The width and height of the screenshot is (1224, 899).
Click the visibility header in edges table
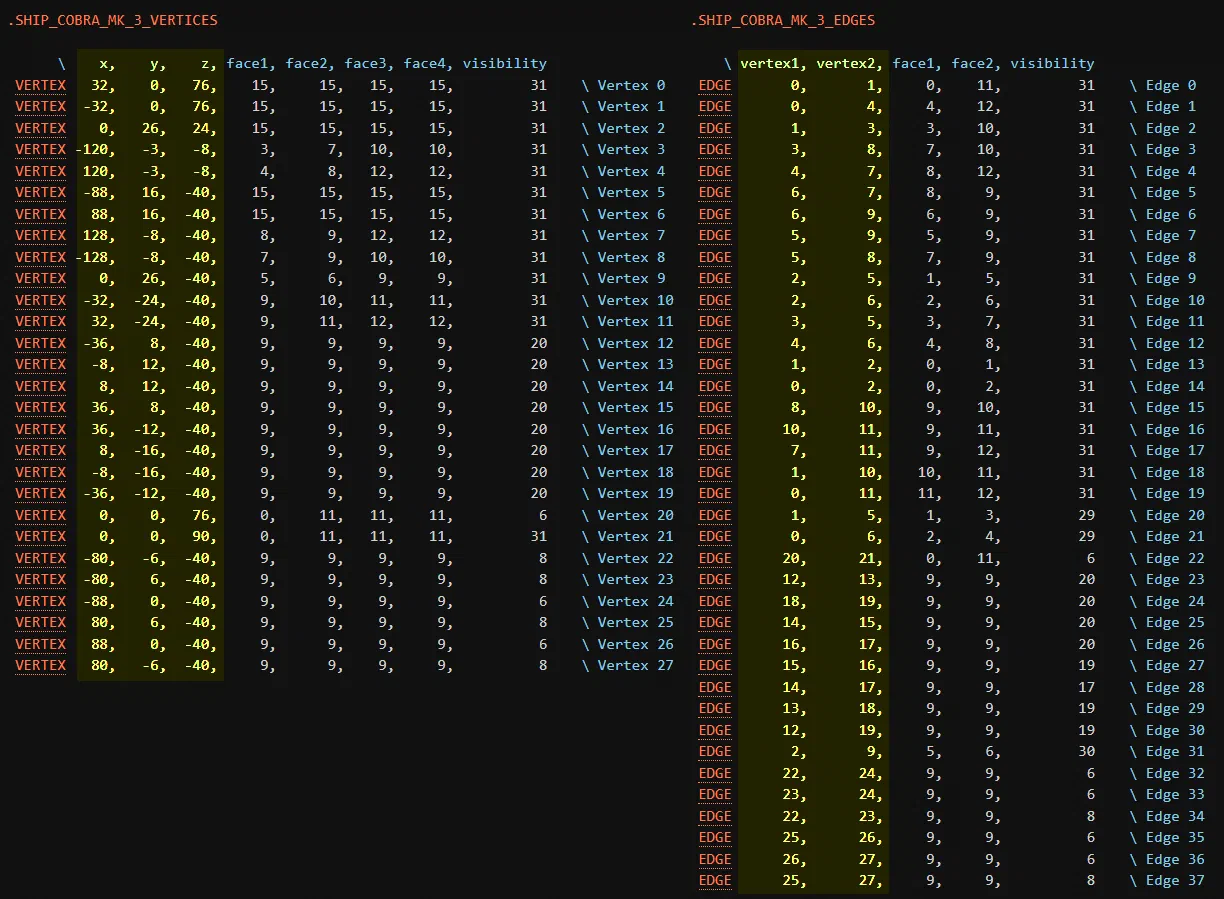click(x=1052, y=63)
